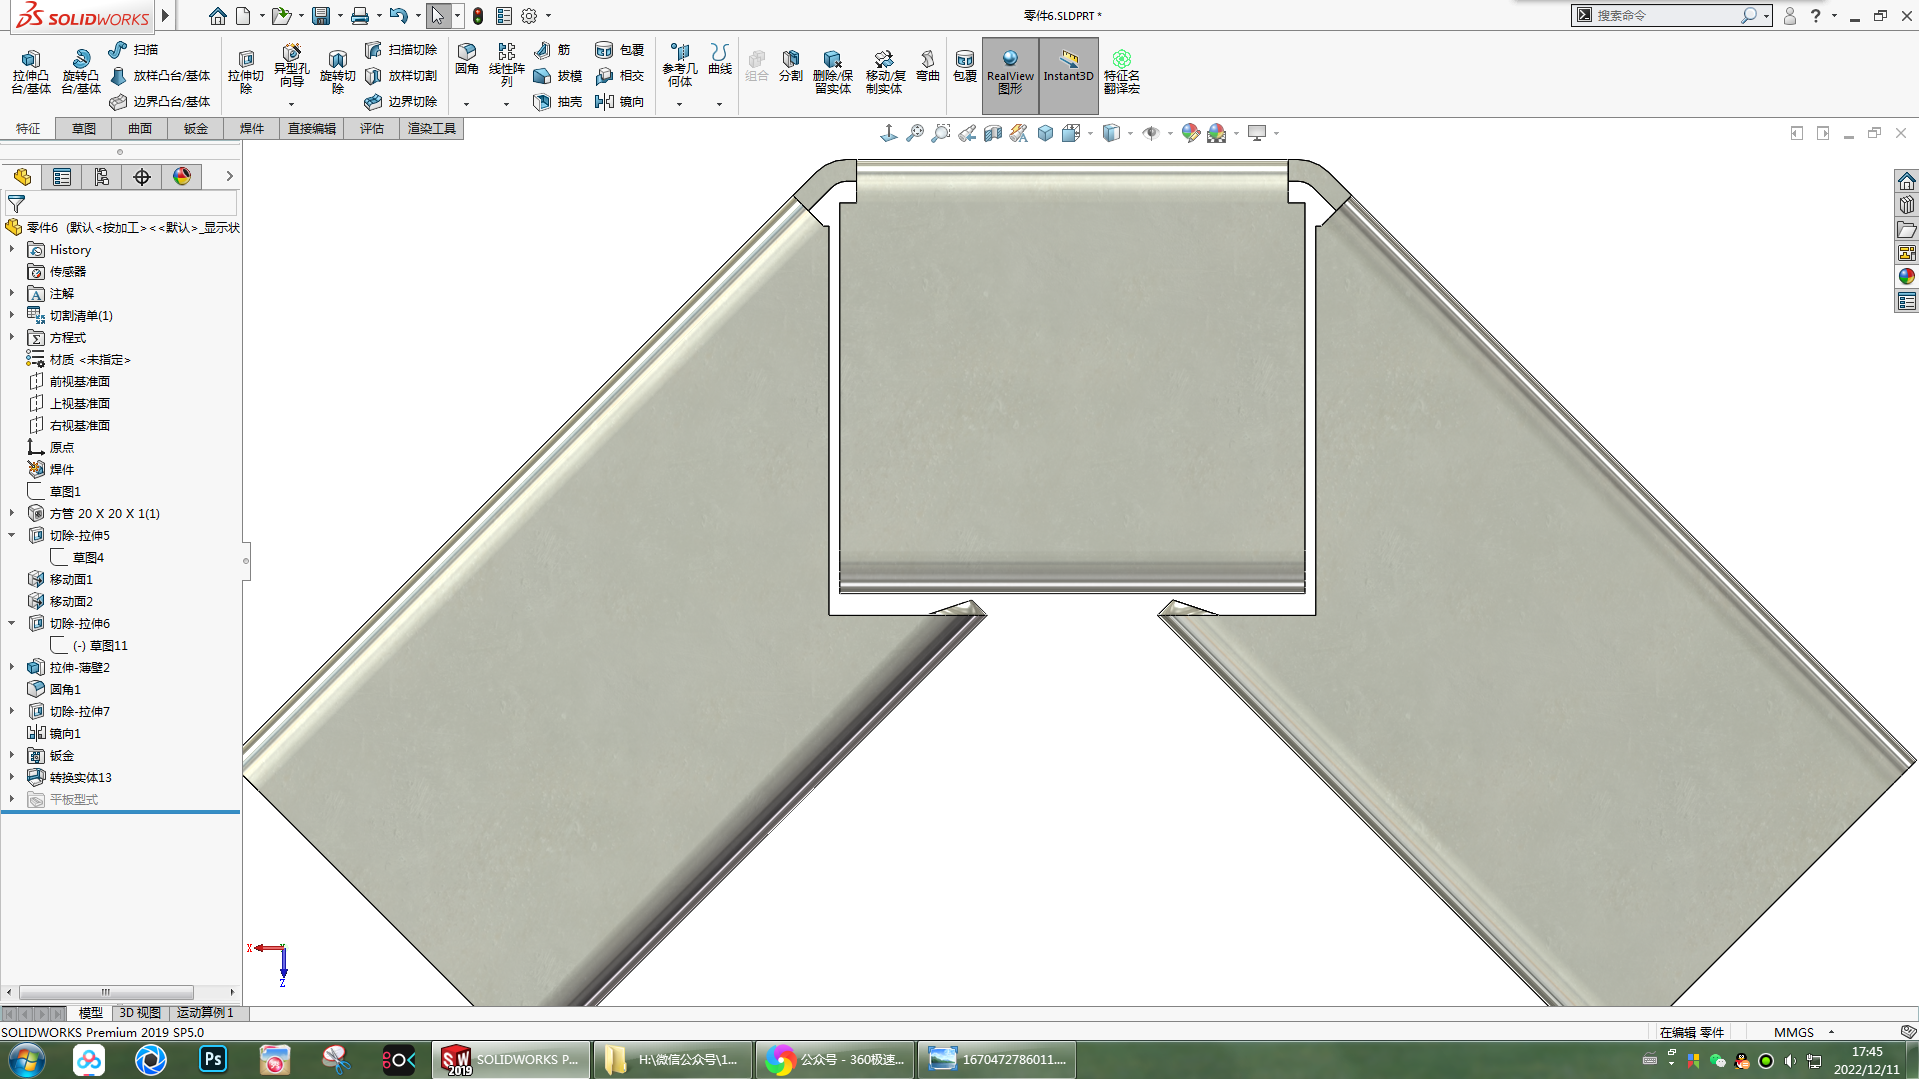1919x1079 pixels.
Task: Switch to the 3D 视图 bottom tab
Action: 140,1013
